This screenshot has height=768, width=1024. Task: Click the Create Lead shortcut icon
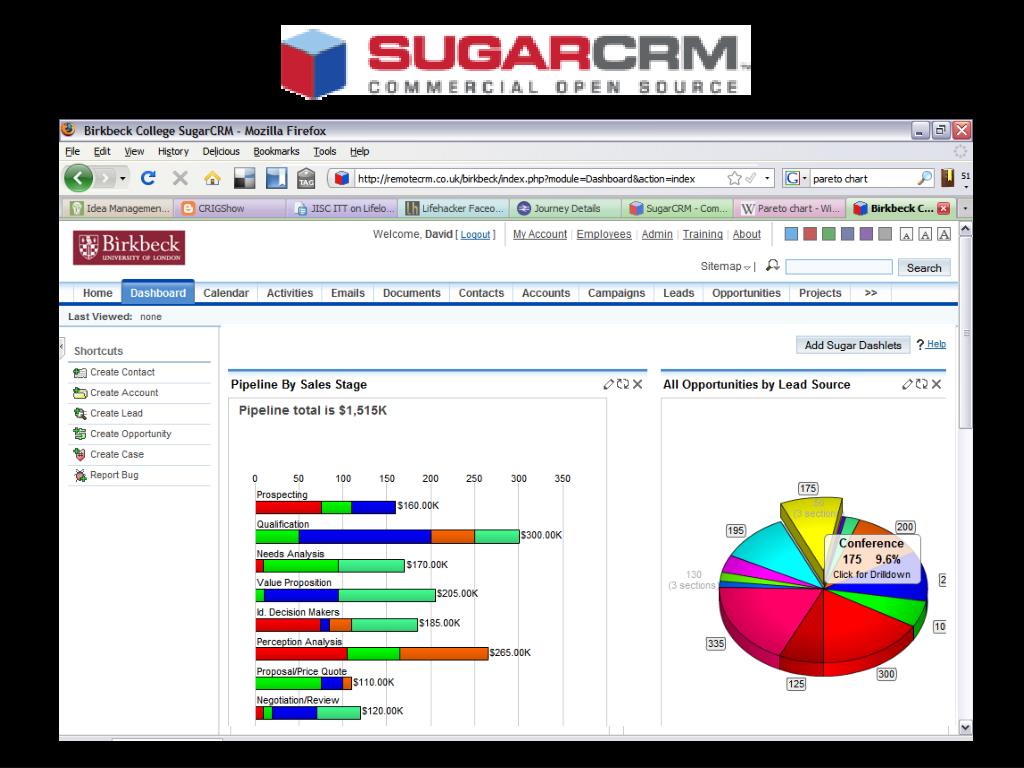coord(80,413)
